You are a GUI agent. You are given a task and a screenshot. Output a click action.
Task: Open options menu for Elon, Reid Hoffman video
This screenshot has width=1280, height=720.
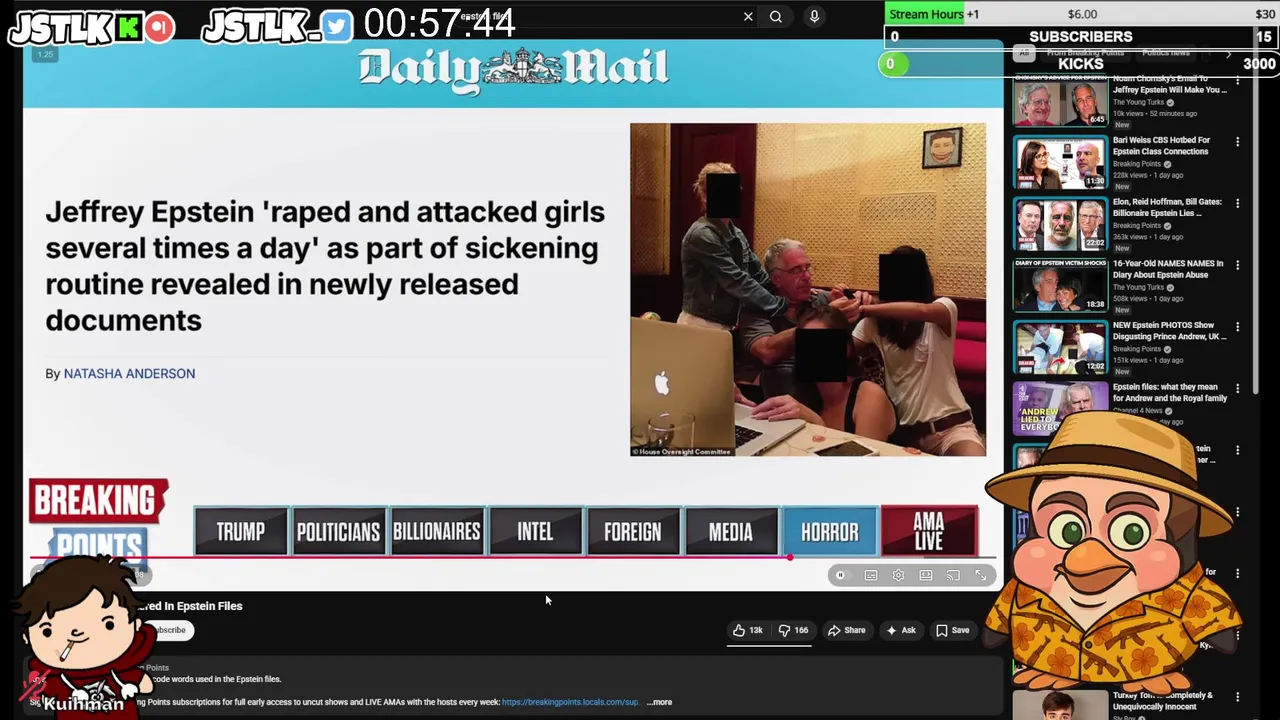tap(1237, 203)
